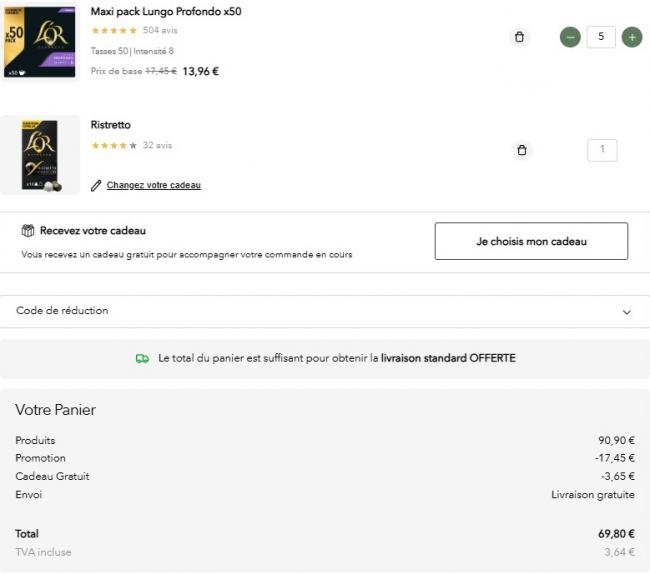This screenshot has width=650, height=574.
Task: Click the pencil icon beside Changez votre cadeau
Action: (96, 185)
